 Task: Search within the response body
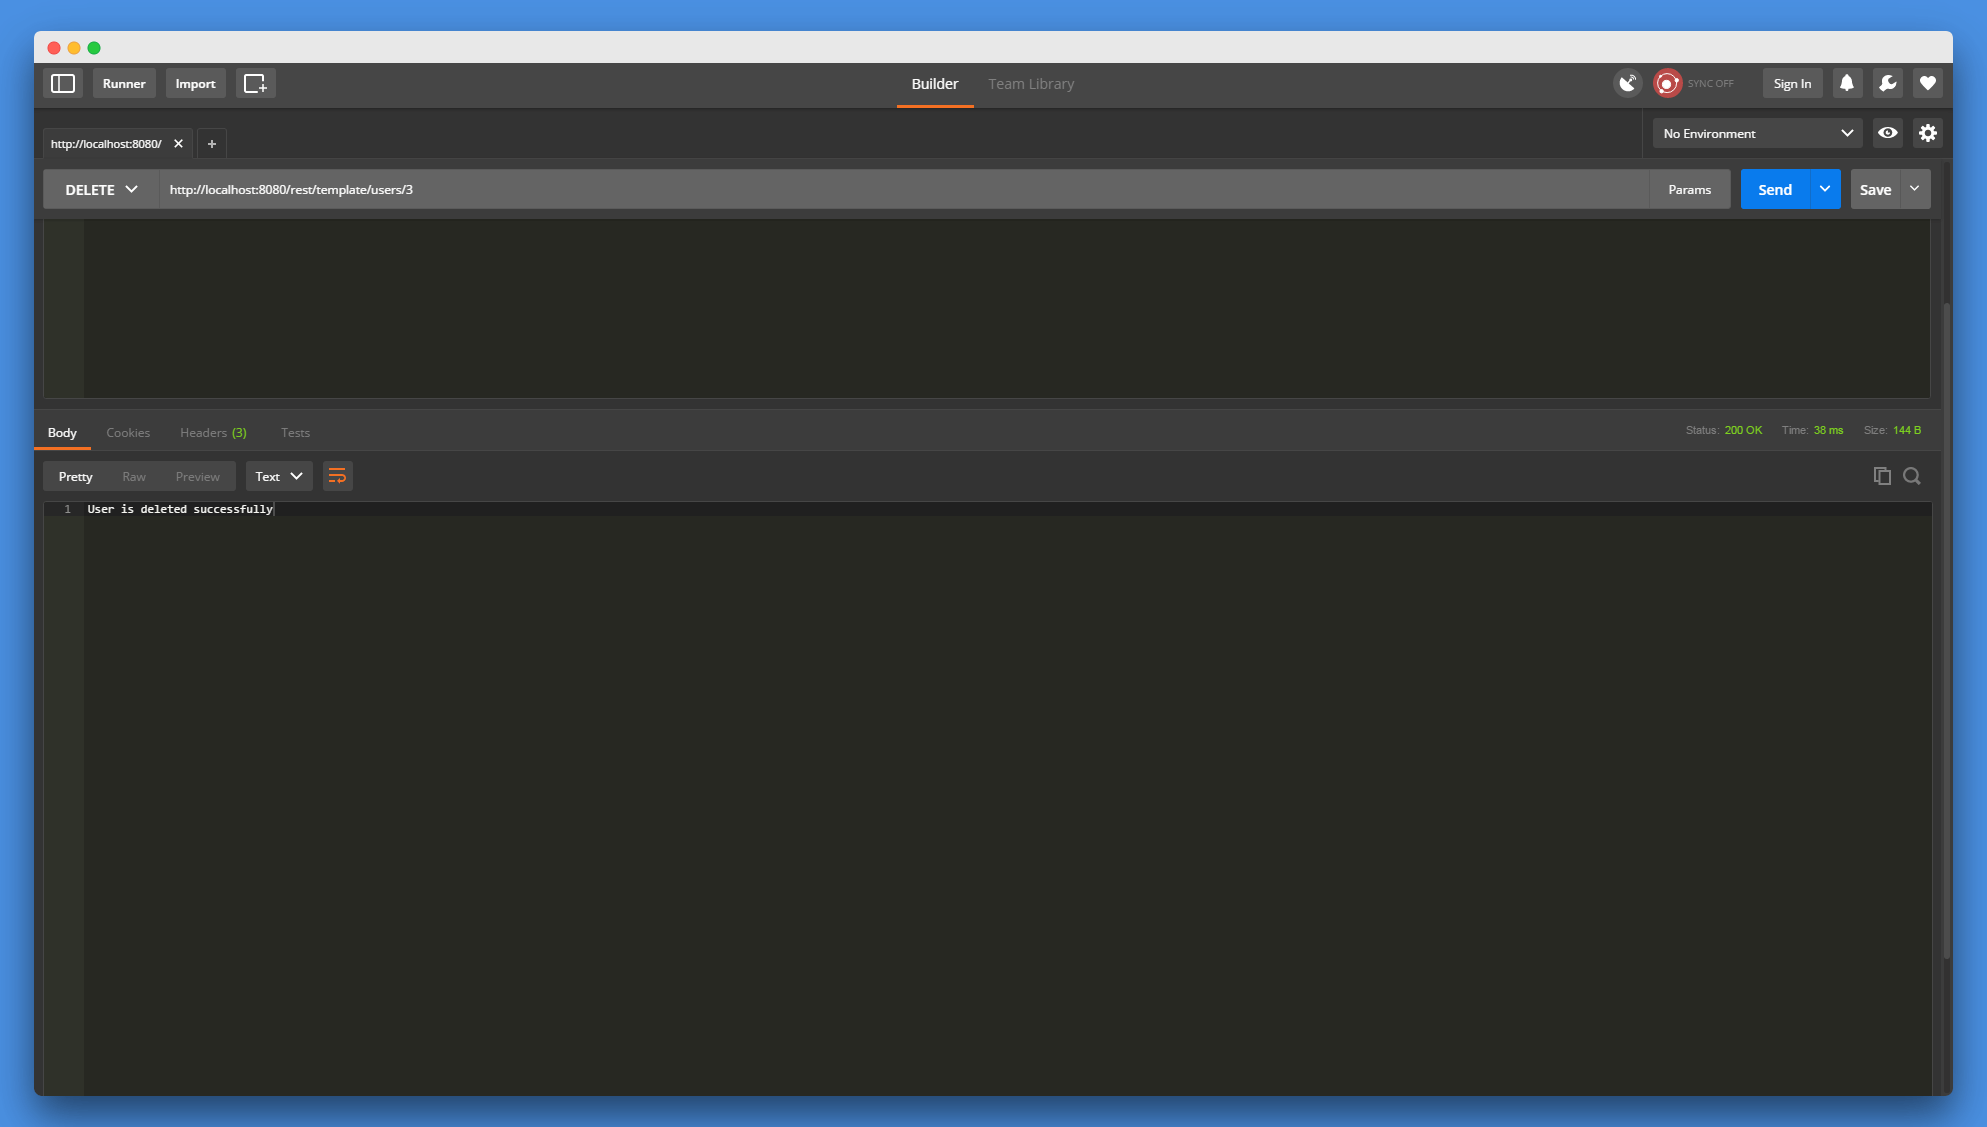click(1912, 476)
